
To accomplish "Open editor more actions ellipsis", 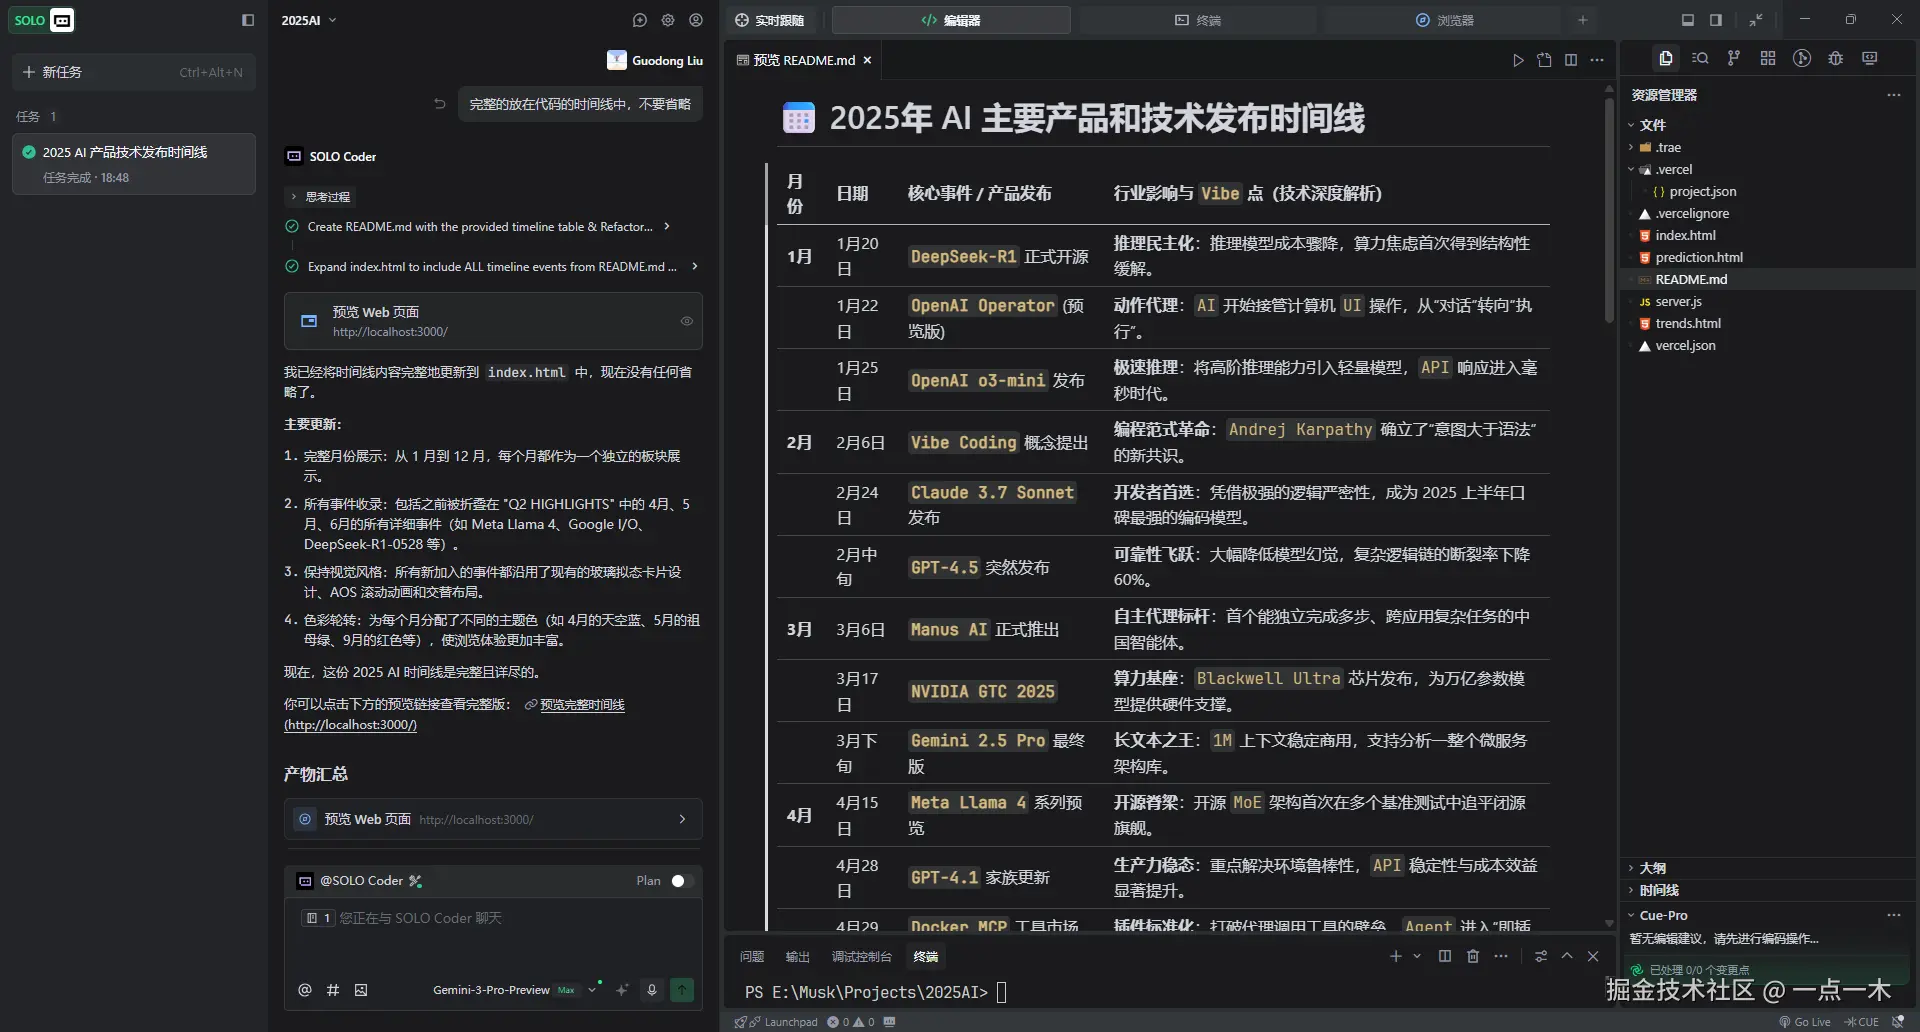I will pyautogui.click(x=1597, y=61).
